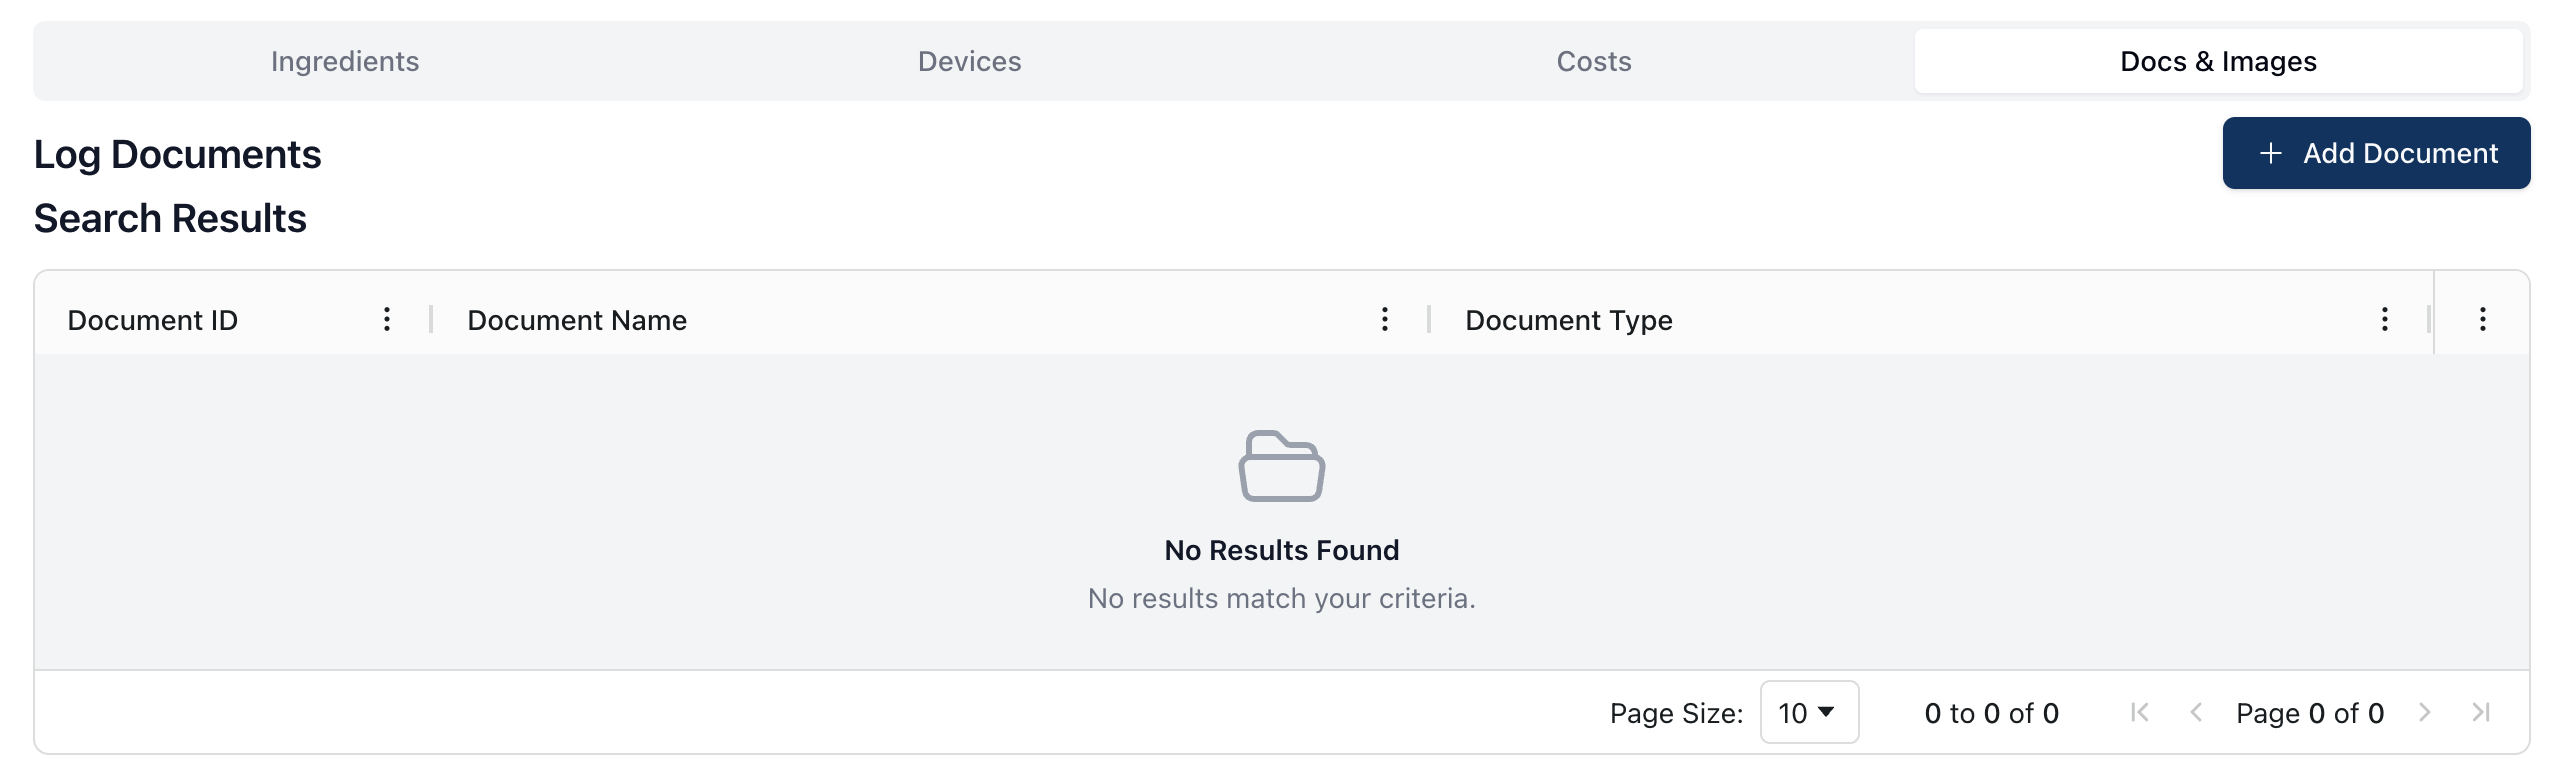Screen dimensions: 2561x780
Task: Click the Docs & Images tab
Action: coord(2217,62)
